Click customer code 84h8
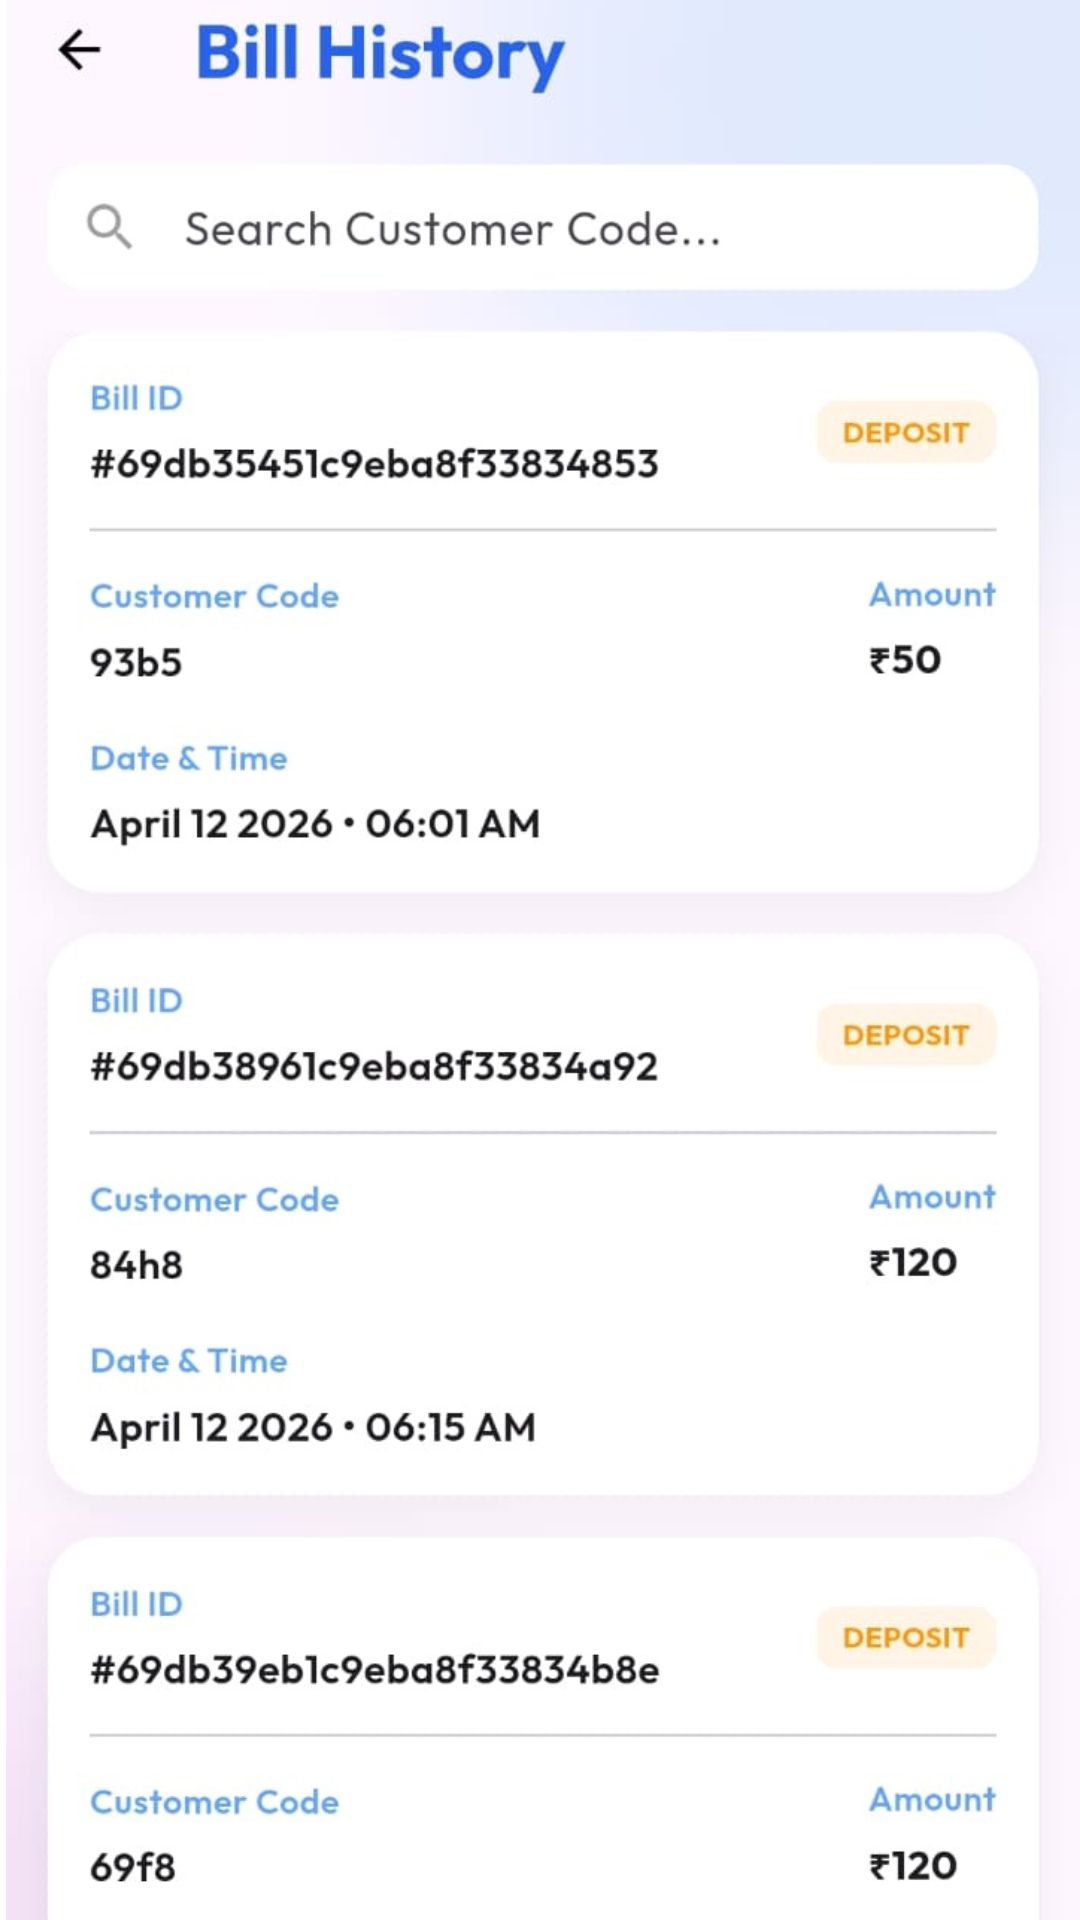Image resolution: width=1080 pixels, height=1920 pixels. point(136,1265)
